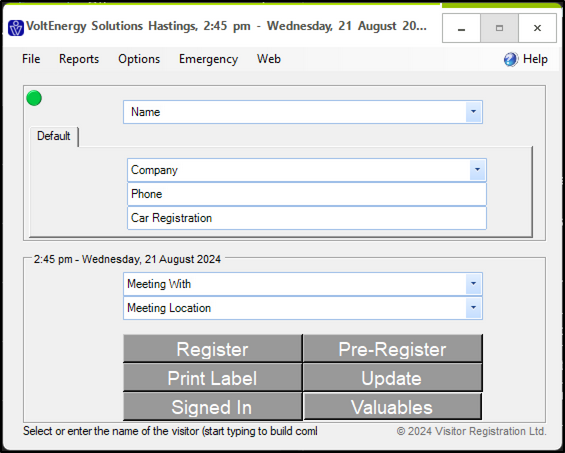Click the Valuables button
Viewport: 565px width, 453px height.
pyautogui.click(x=392, y=407)
